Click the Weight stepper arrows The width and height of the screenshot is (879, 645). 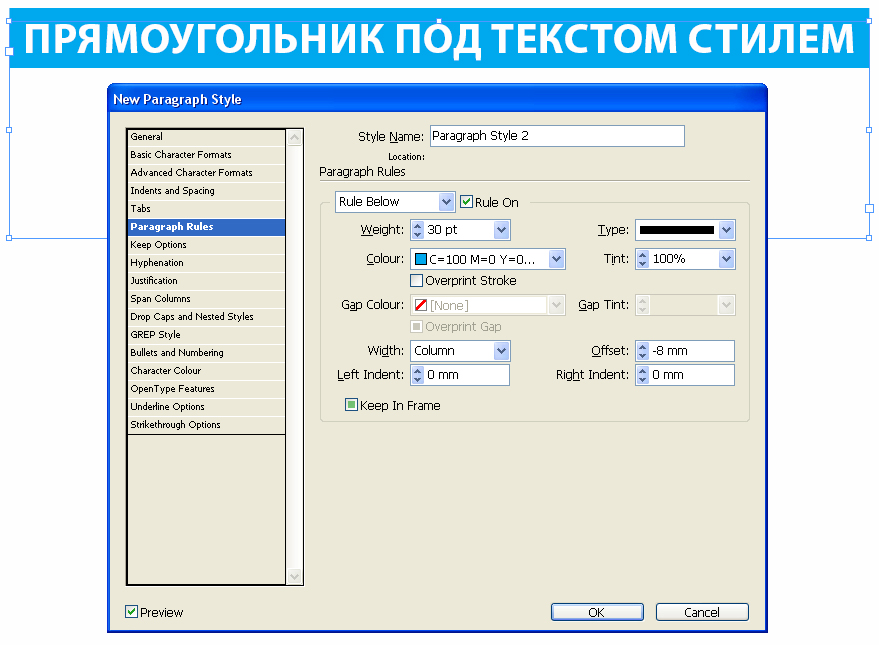418,230
